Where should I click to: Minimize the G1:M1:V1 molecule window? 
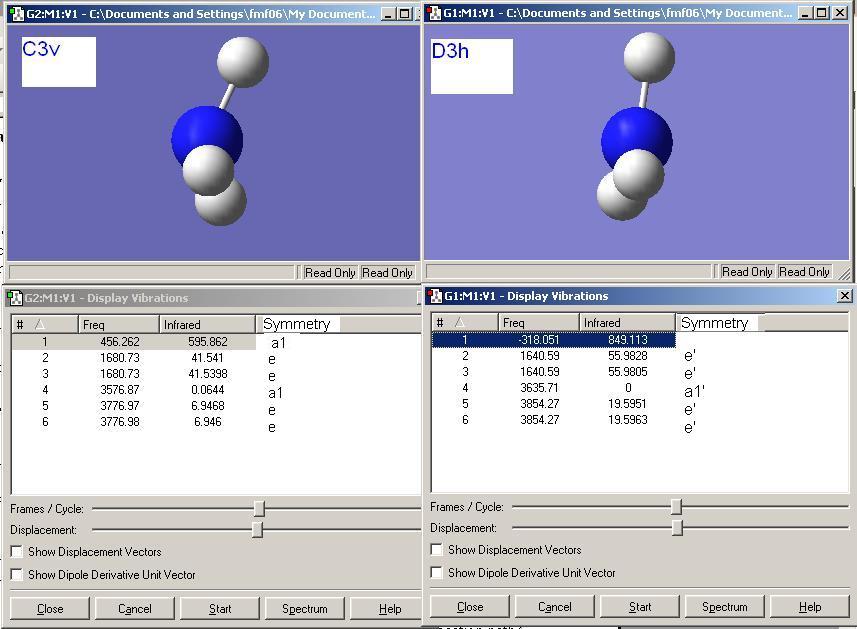point(805,13)
